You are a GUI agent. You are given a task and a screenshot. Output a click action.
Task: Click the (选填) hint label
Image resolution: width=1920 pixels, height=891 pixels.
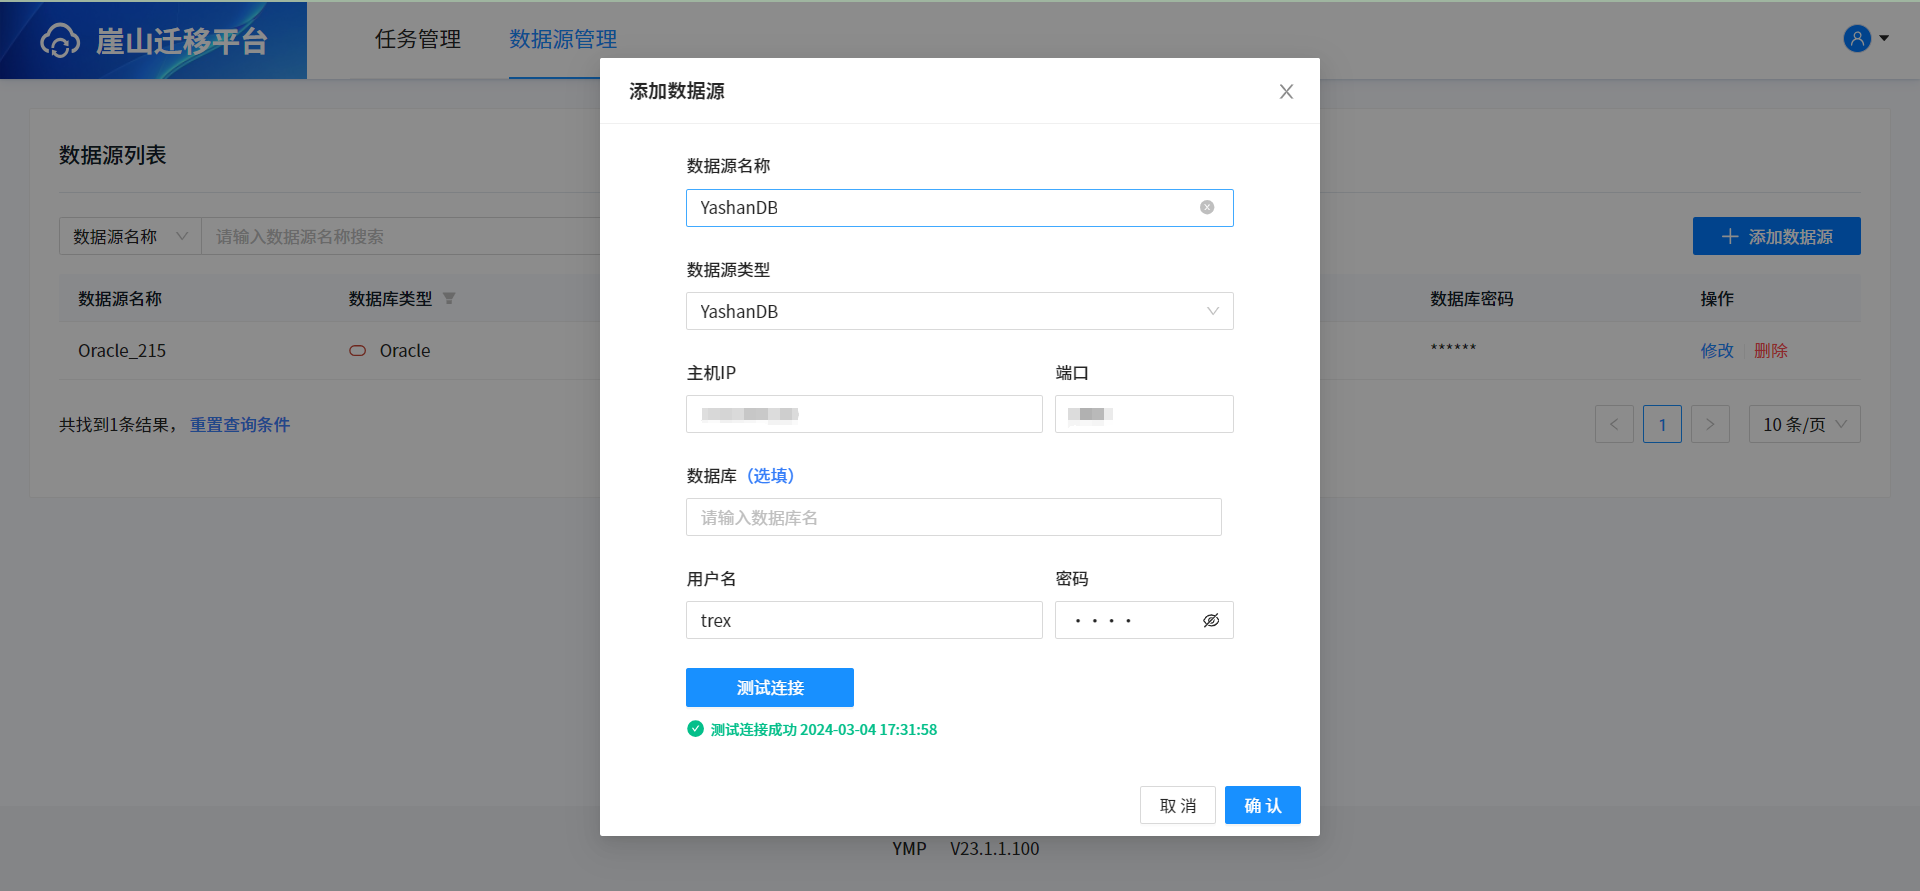[x=770, y=475]
